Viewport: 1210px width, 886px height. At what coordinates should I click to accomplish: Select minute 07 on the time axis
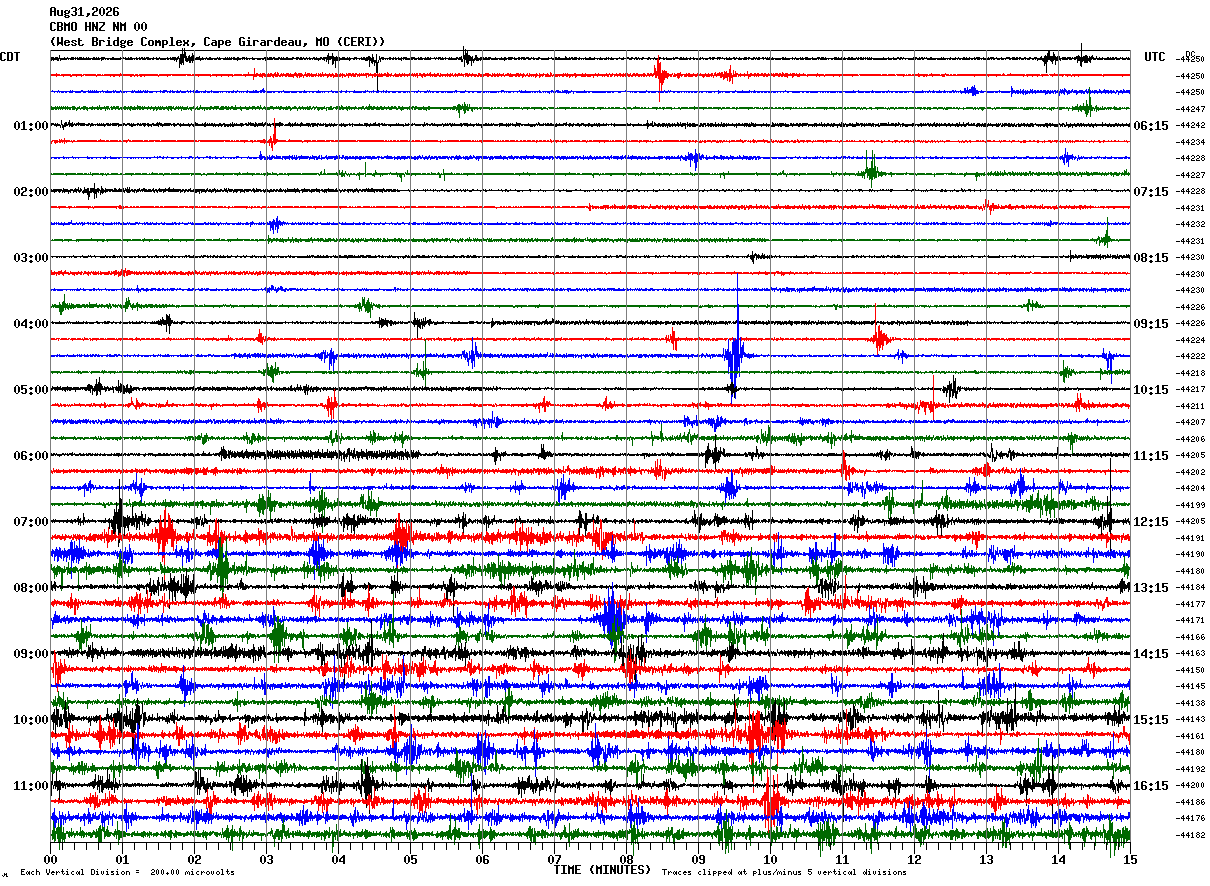(x=554, y=859)
